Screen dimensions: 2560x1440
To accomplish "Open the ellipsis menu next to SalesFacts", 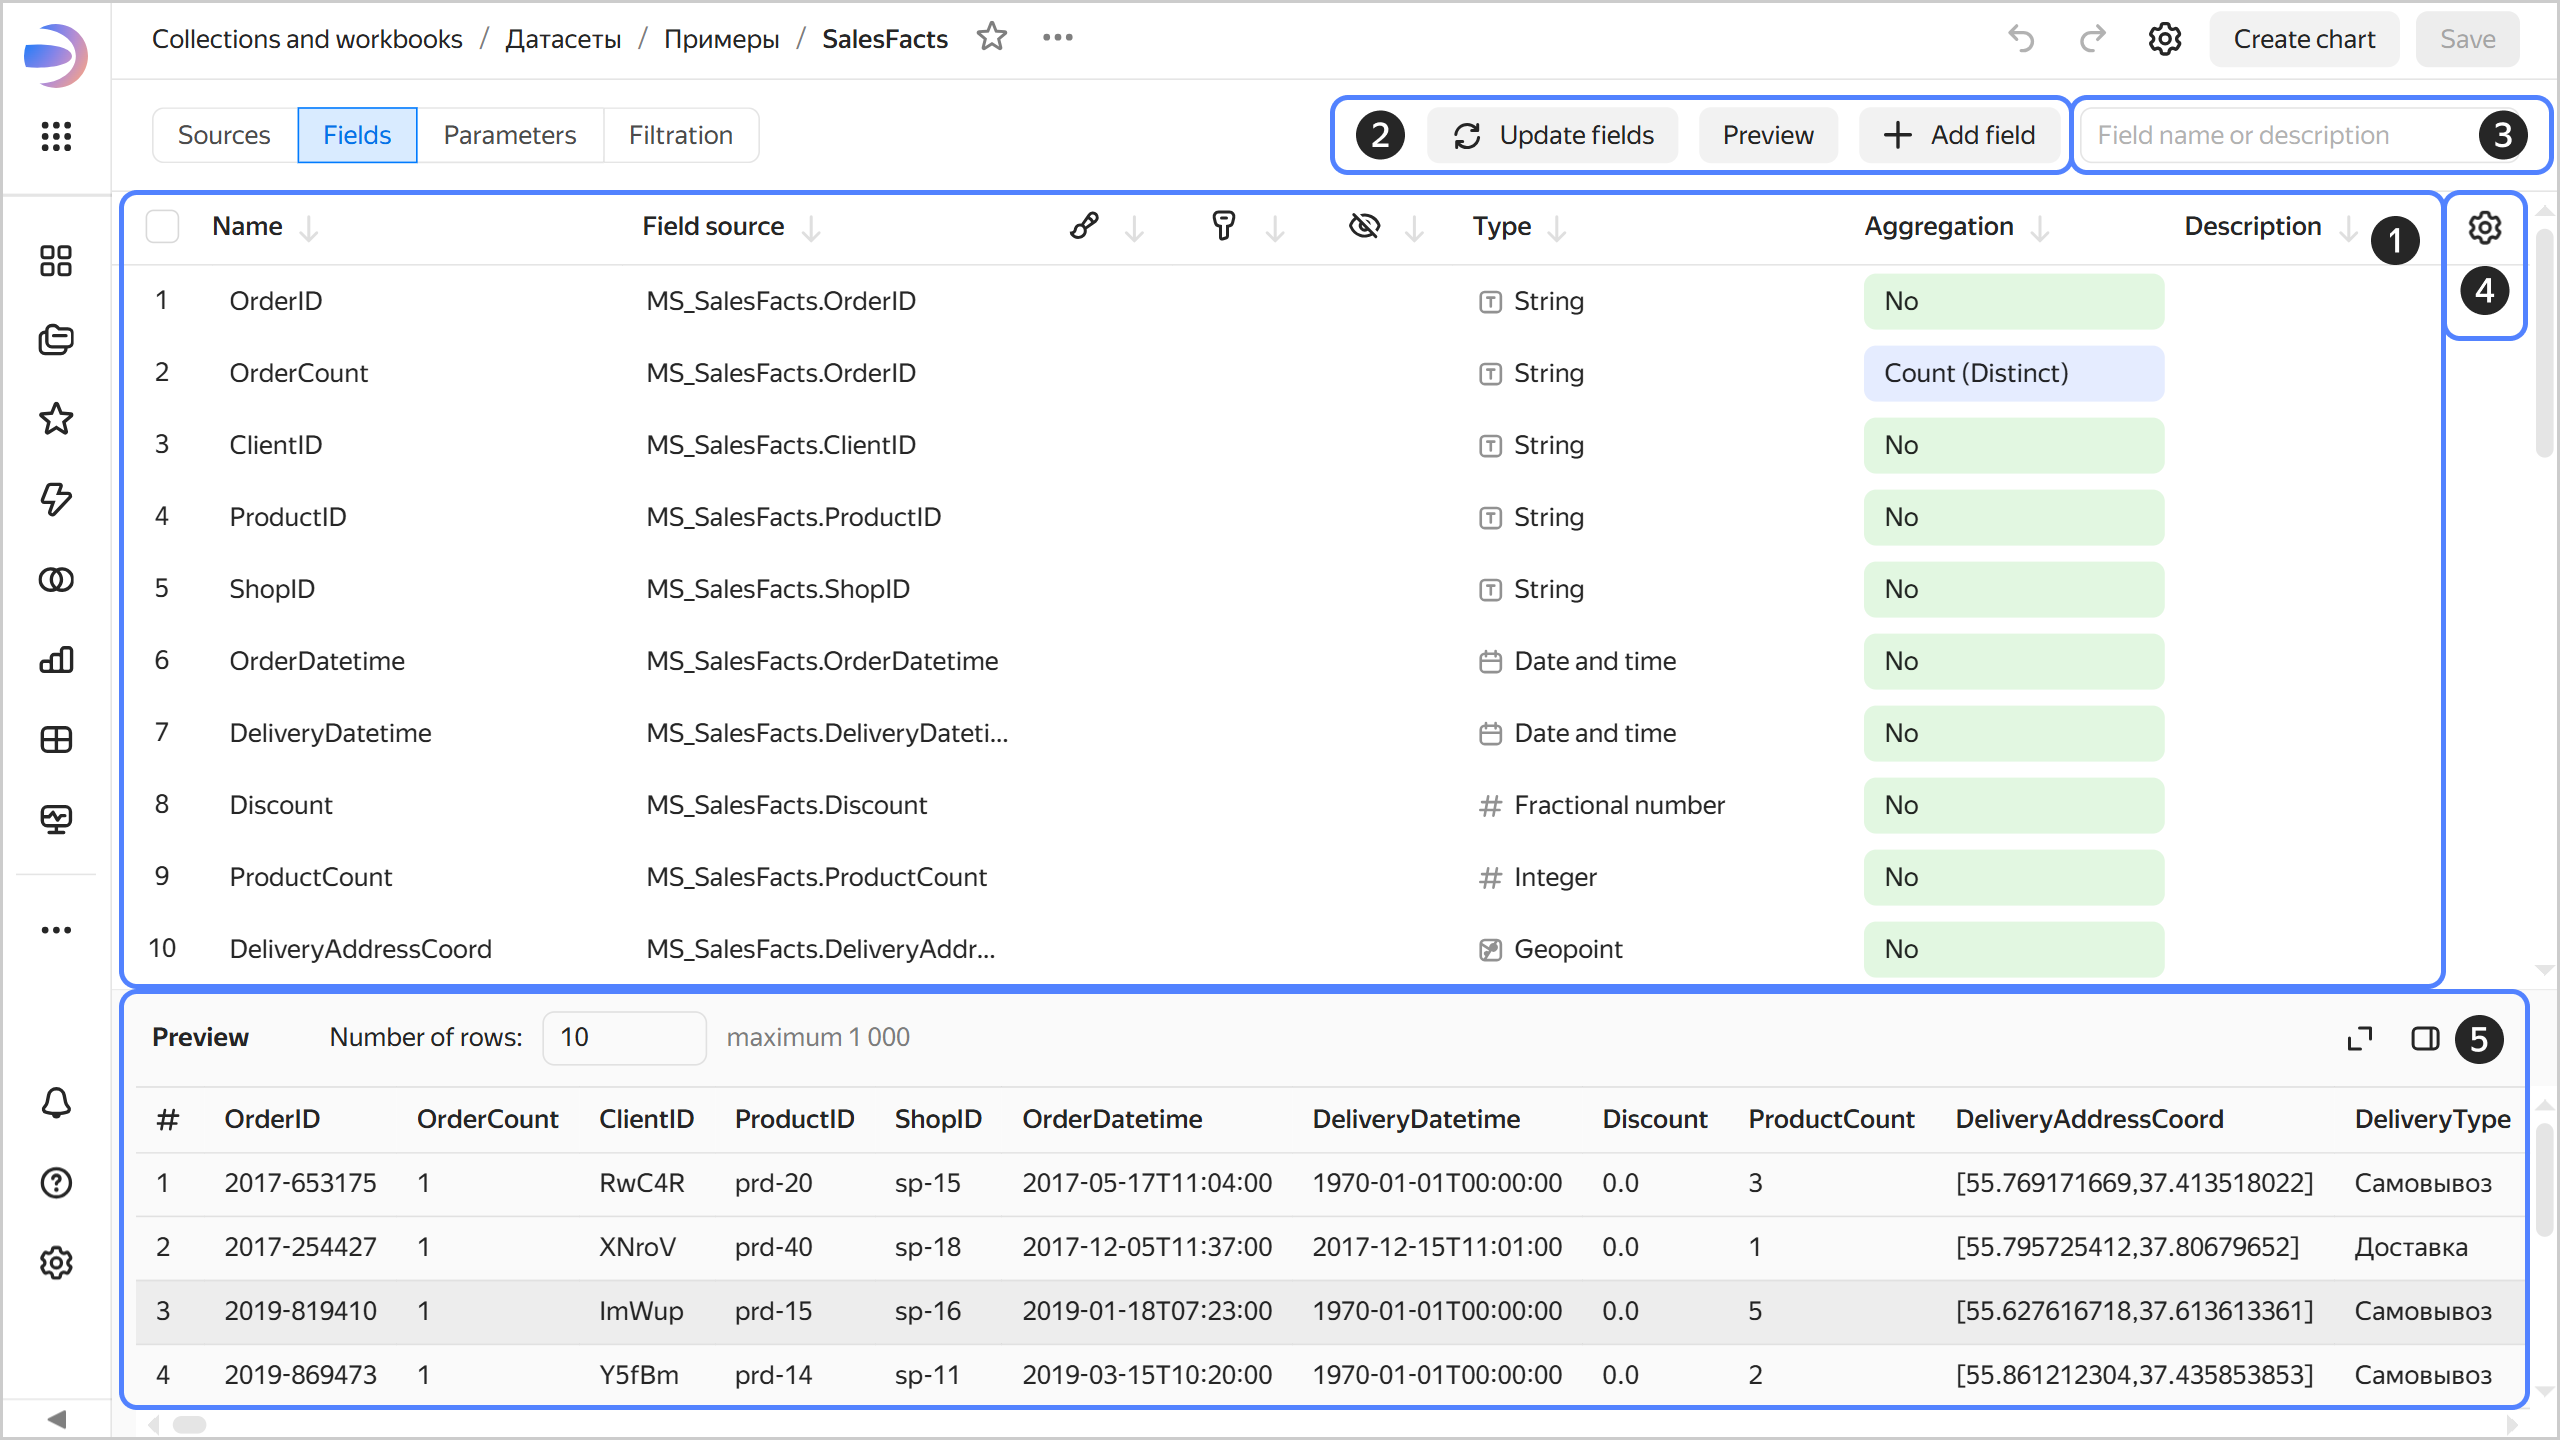I will (1057, 37).
